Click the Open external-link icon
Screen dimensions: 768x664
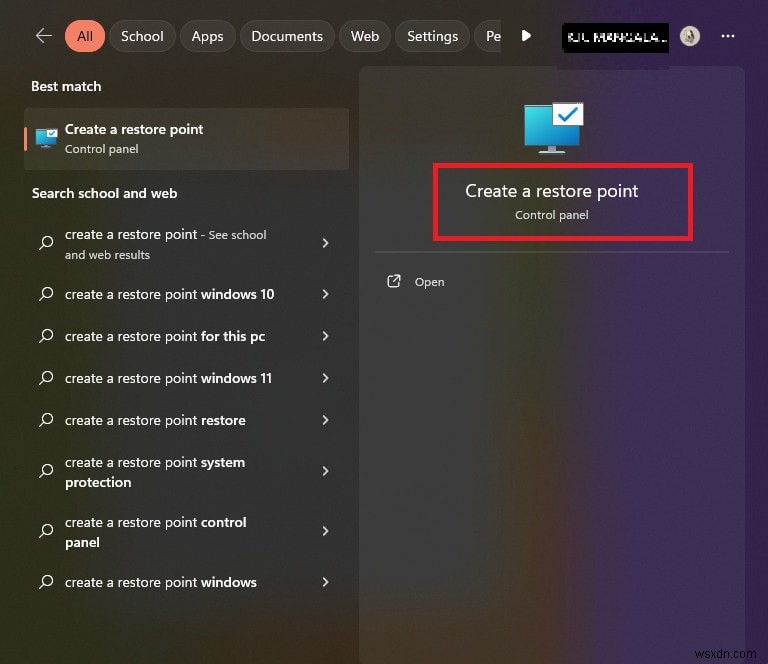click(394, 281)
